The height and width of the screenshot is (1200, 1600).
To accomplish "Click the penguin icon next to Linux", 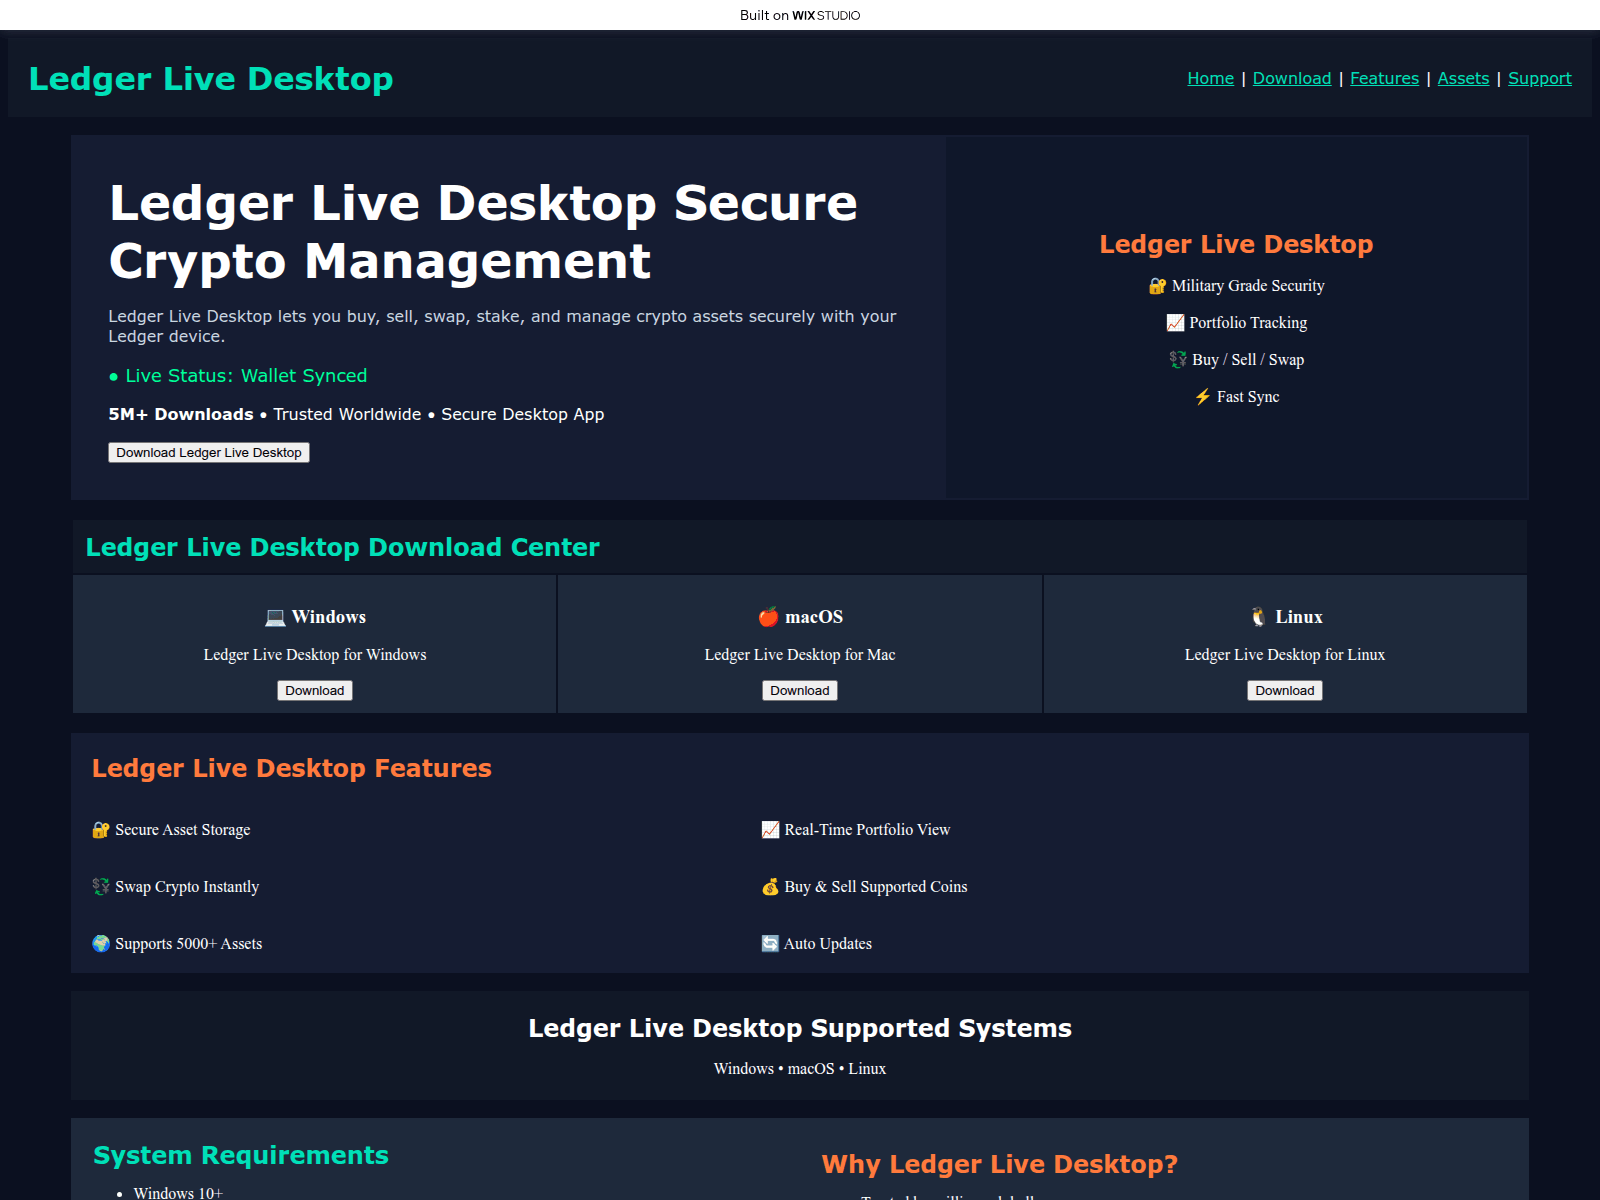I will [1258, 617].
